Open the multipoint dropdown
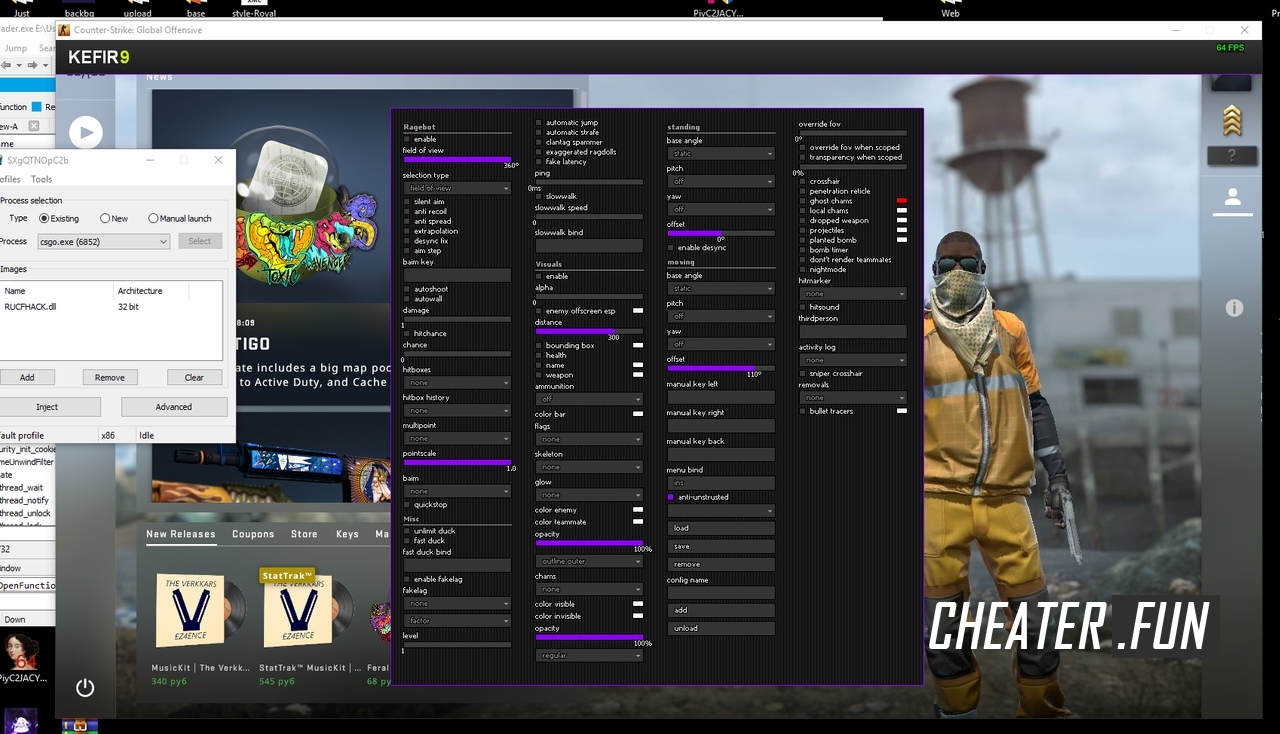 coord(457,439)
